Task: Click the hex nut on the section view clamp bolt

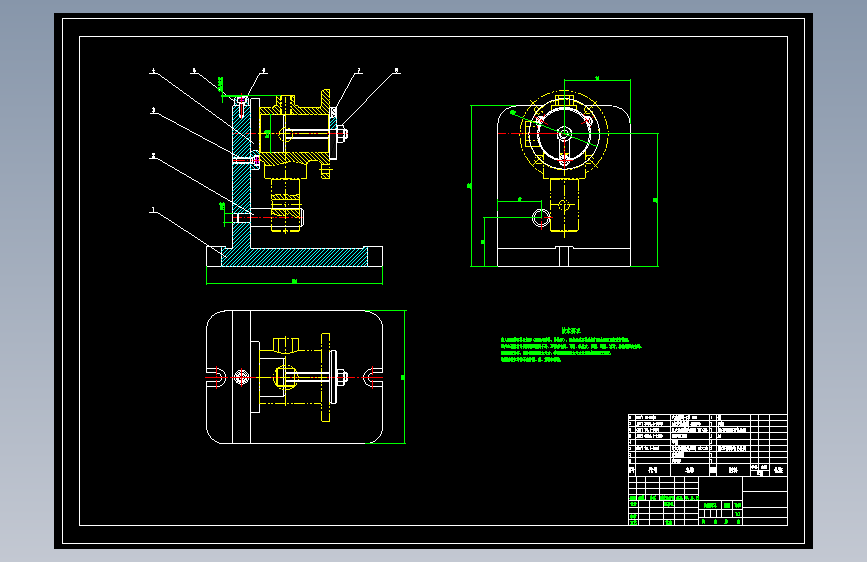Action: 341,133
